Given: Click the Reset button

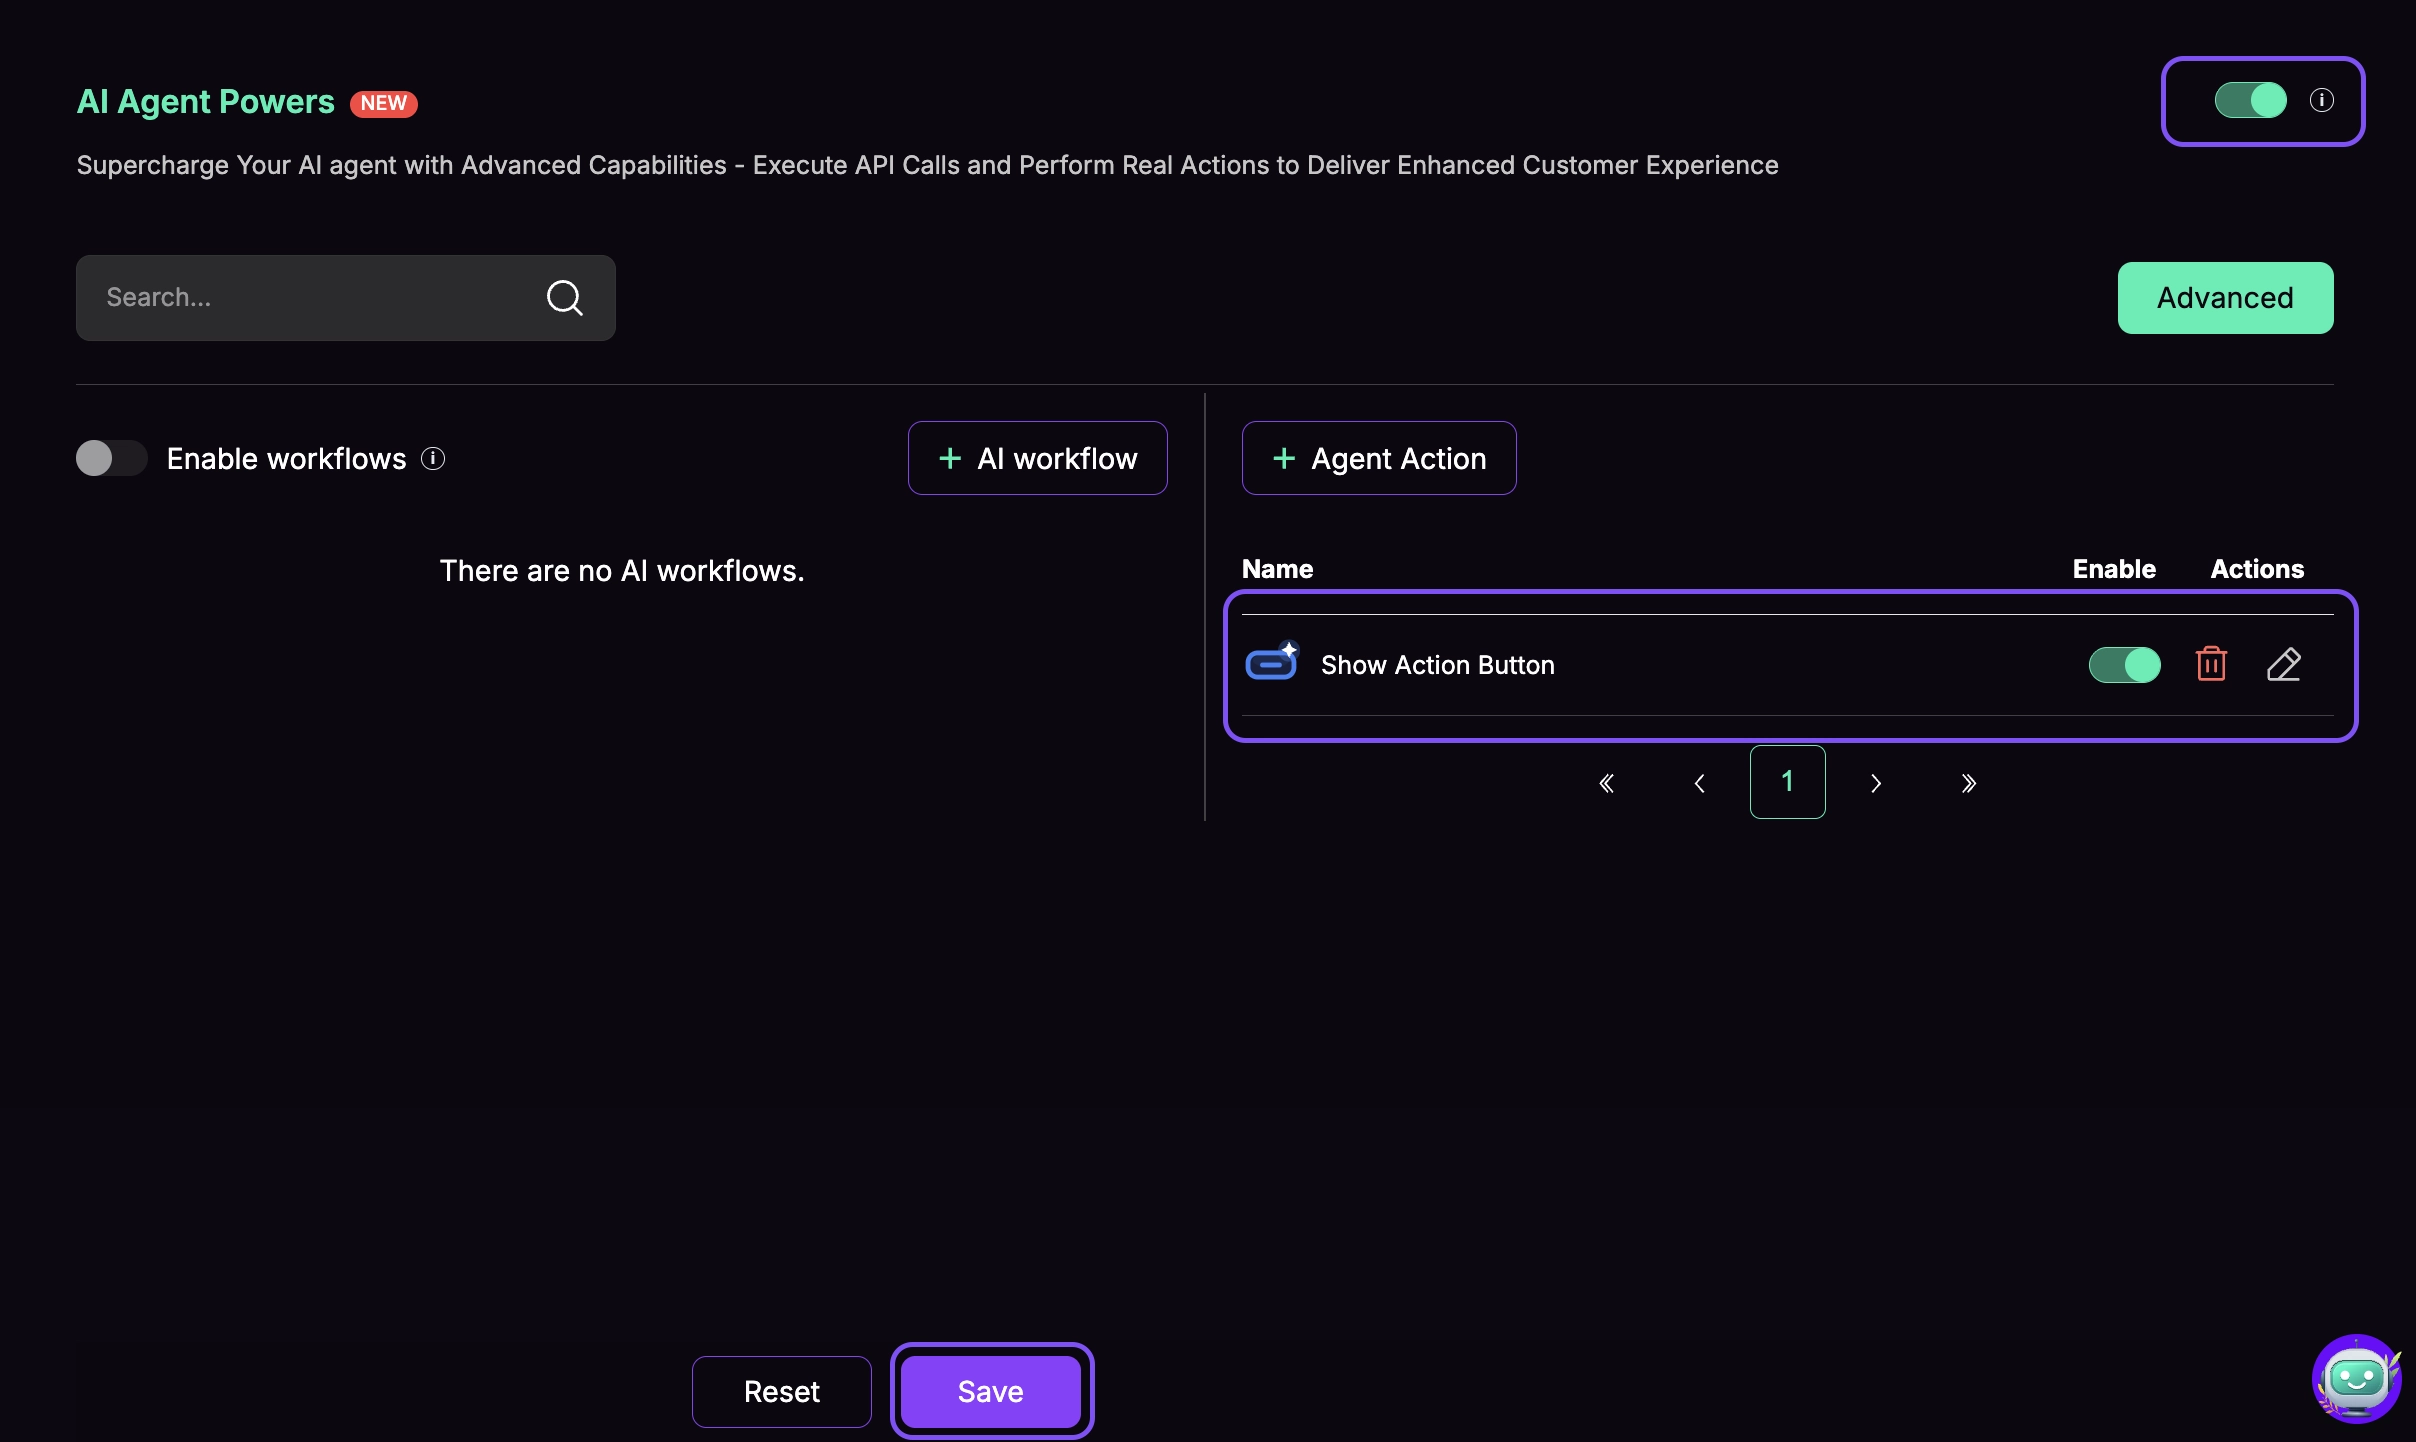Looking at the screenshot, I should (781, 1391).
